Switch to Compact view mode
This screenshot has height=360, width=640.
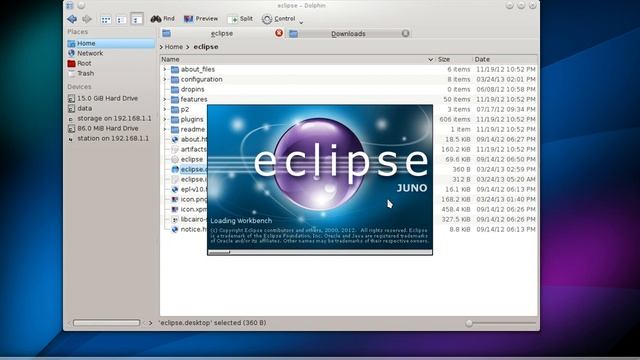click(x=121, y=19)
